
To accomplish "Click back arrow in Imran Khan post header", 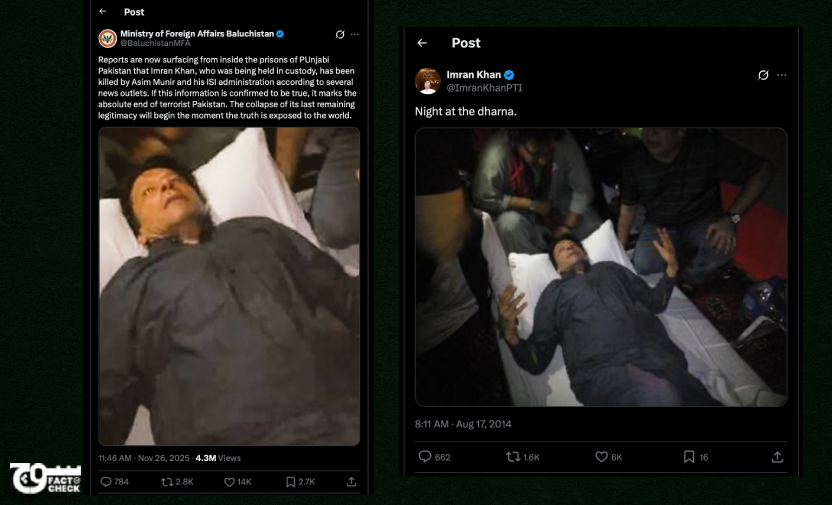I will 422,43.
